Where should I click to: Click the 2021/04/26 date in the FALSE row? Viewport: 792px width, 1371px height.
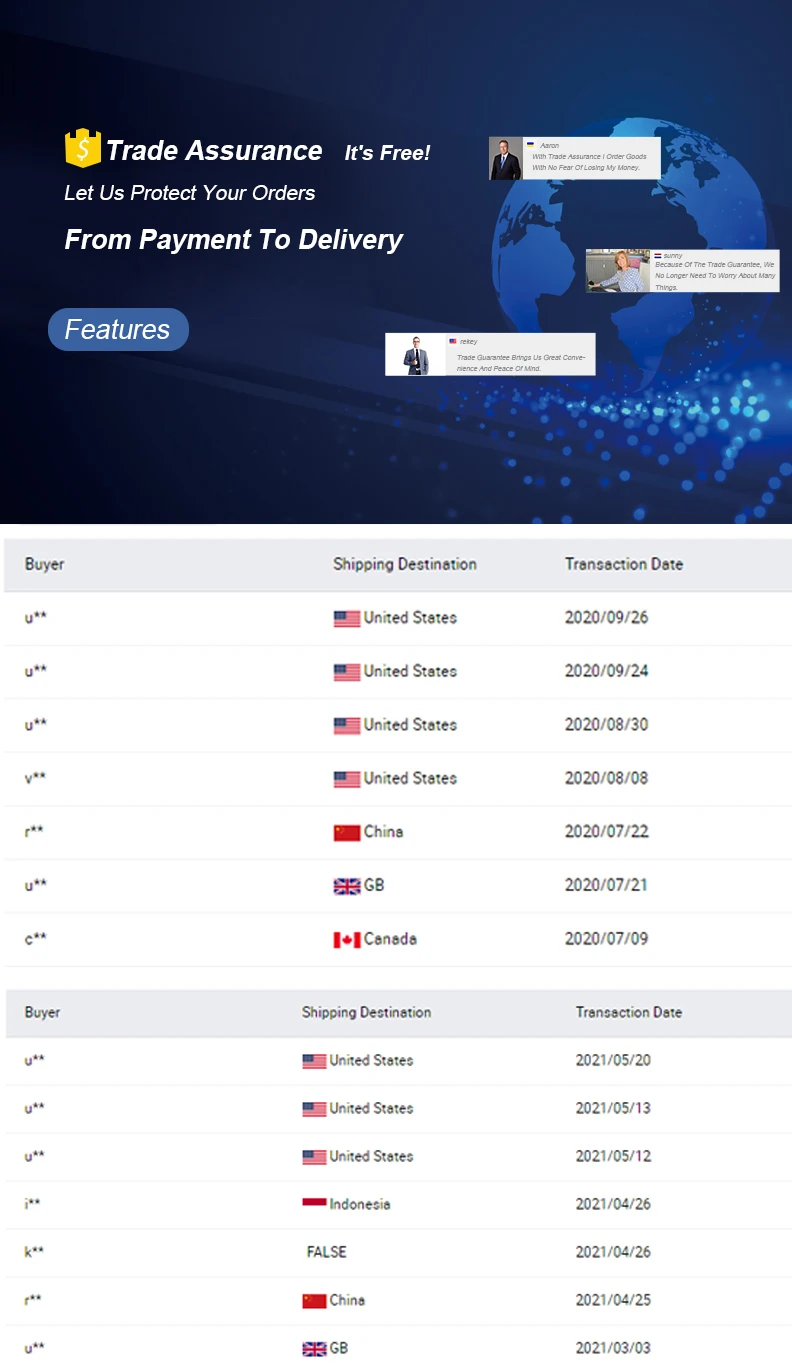click(614, 1252)
